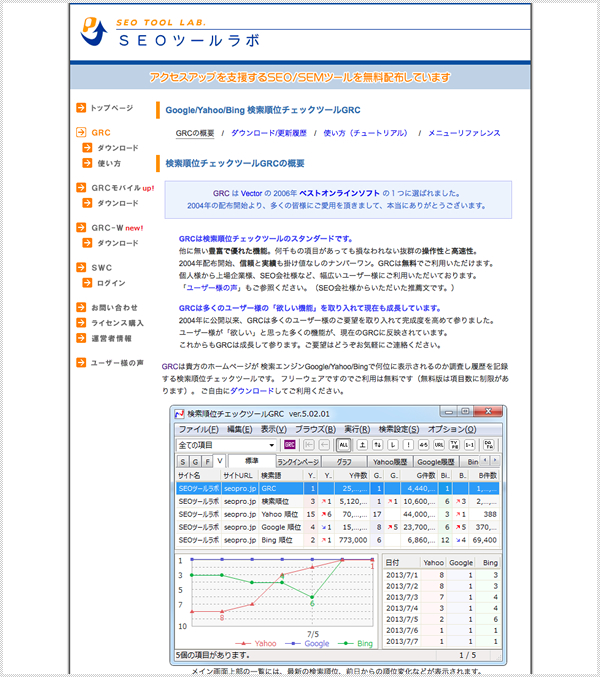Select the Yahoo履歴 tab
This screenshot has width=600, height=677.
pos(390,462)
